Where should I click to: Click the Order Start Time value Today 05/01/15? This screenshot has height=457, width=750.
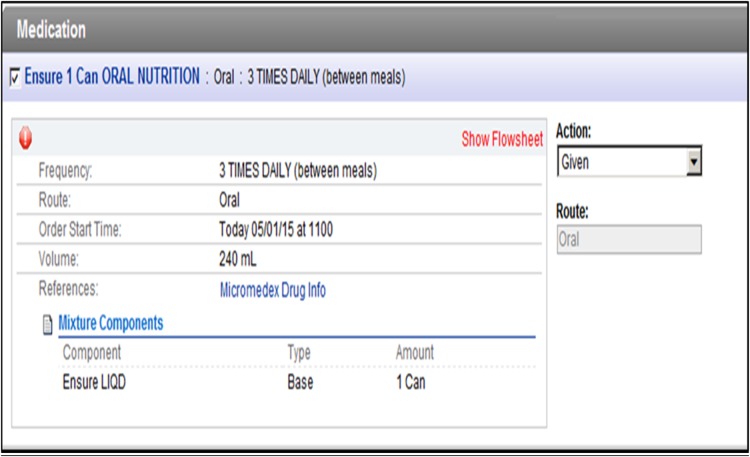[276, 230]
